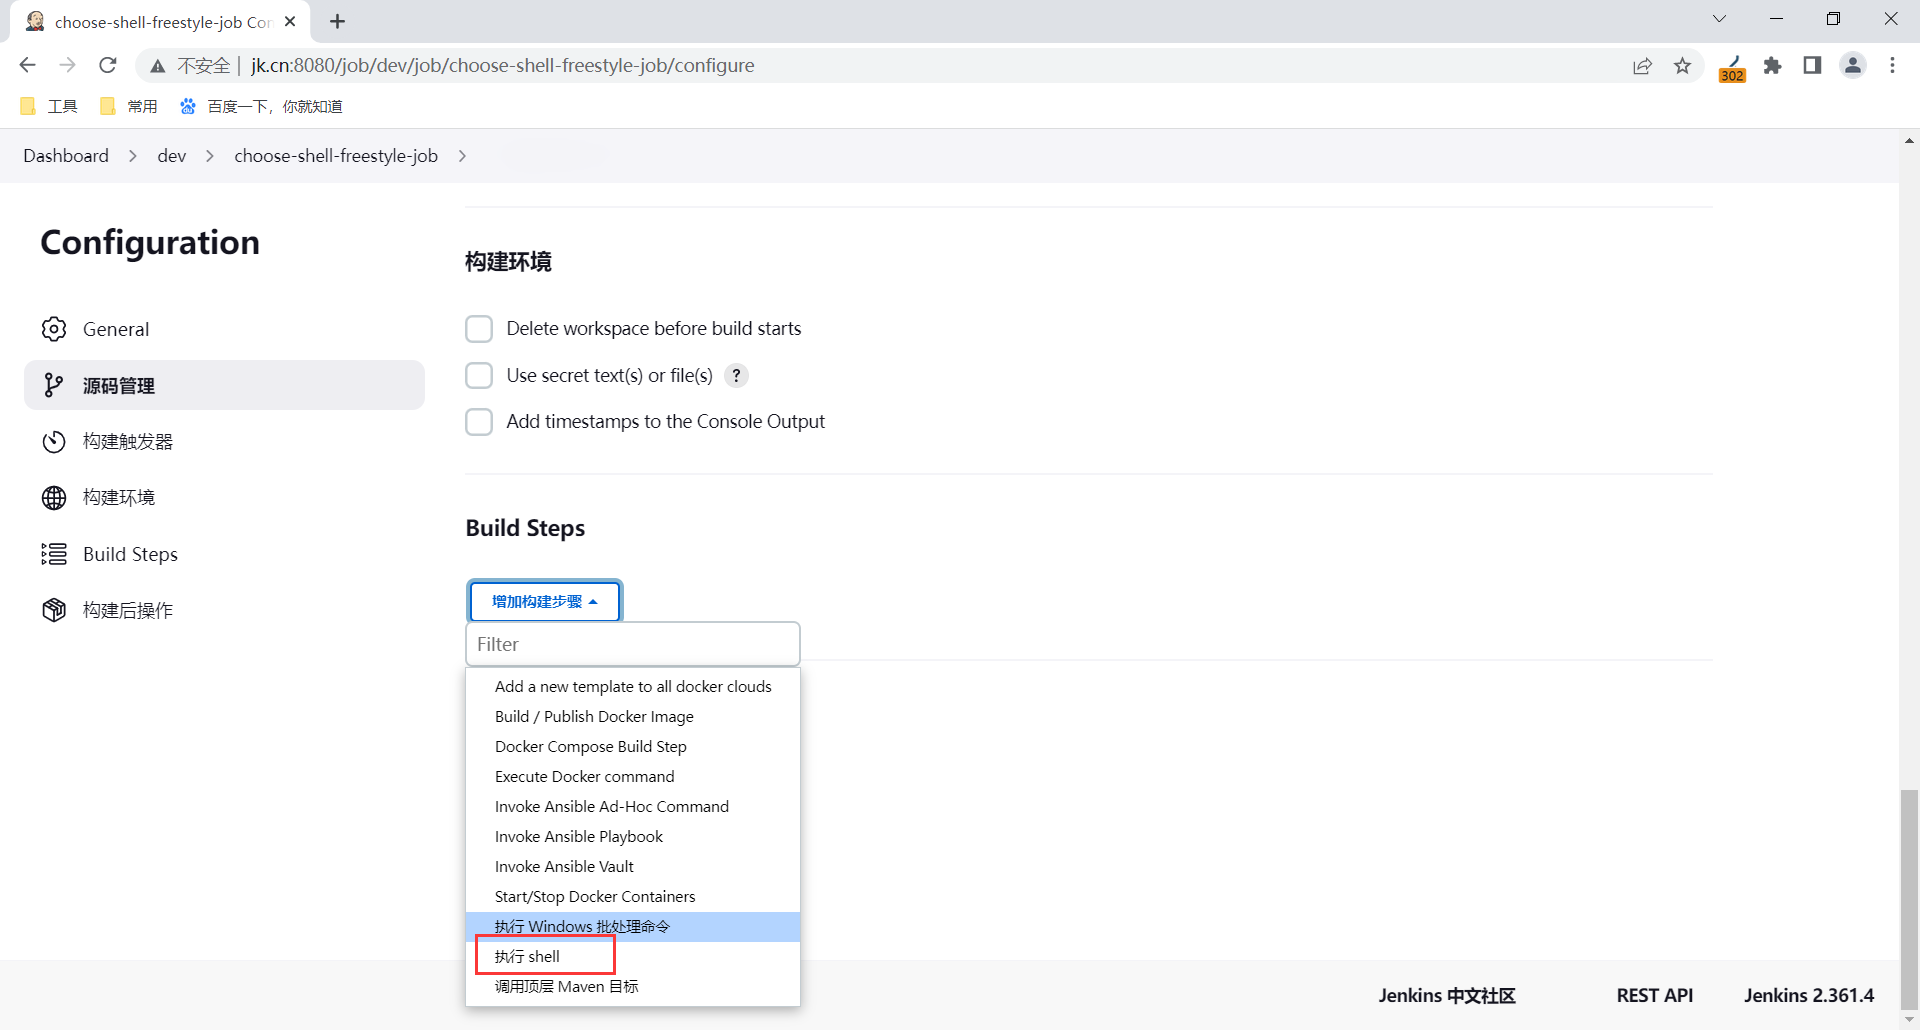Open the browser extensions puzzle icon
Viewport: 1920px width, 1030px height.
1773,66
